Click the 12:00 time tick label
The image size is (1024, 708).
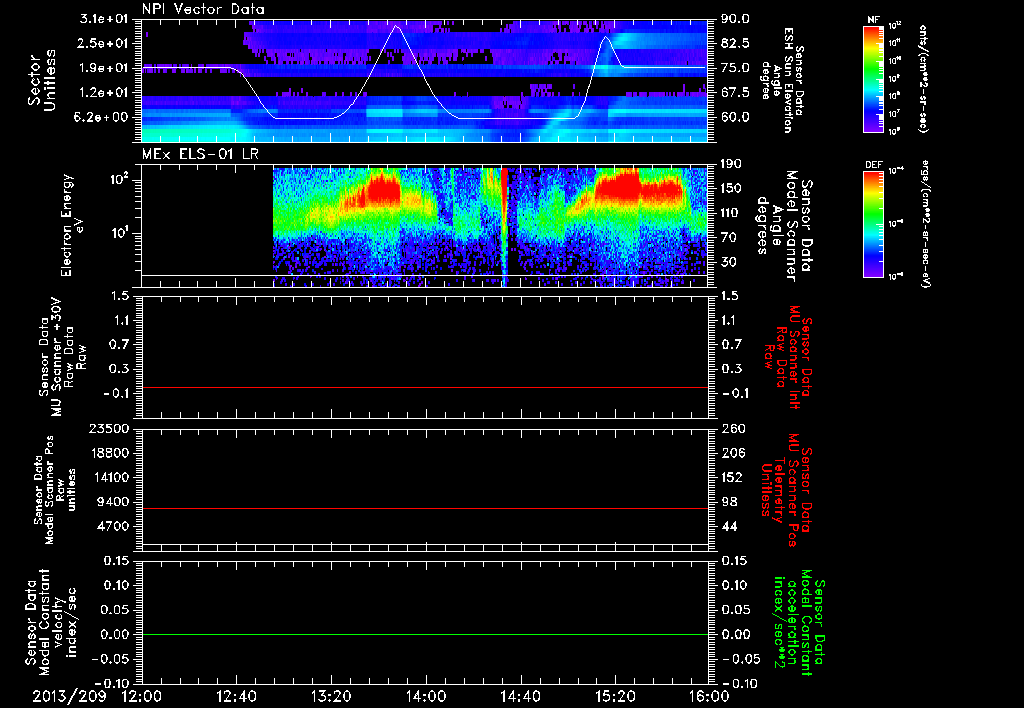pos(142,696)
